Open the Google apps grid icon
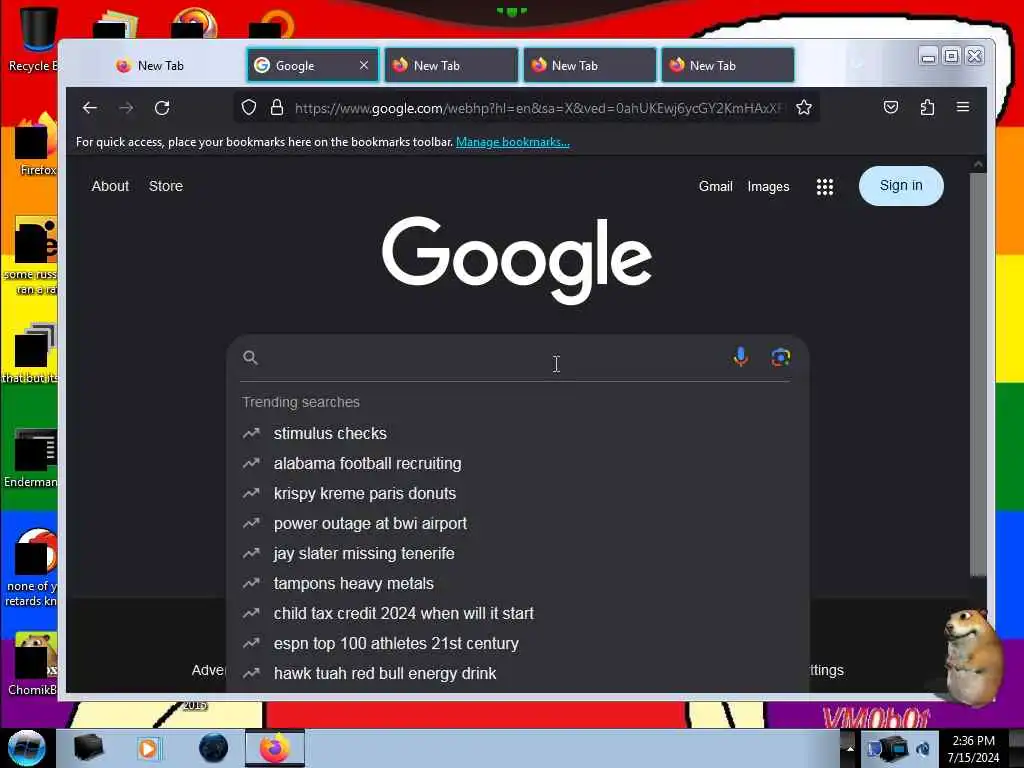 [x=825, y=187]
